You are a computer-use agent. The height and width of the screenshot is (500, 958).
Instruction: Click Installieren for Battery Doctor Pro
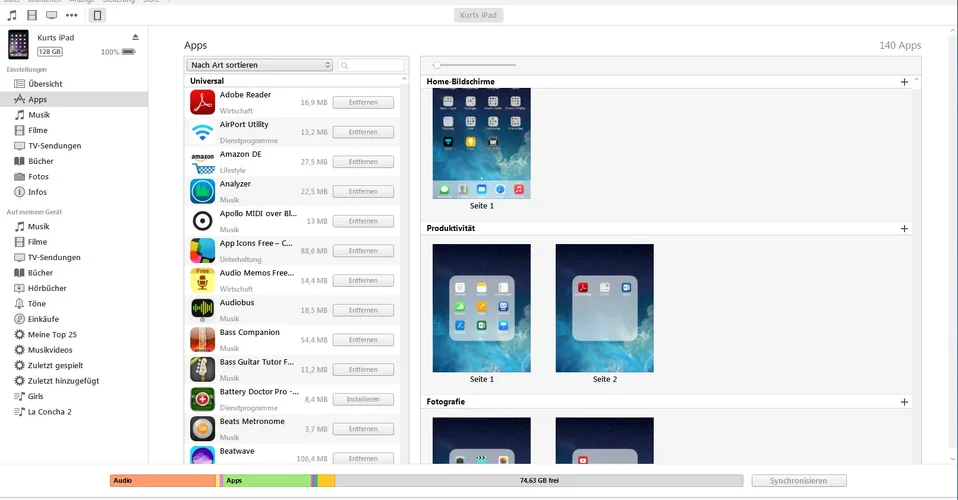point(363,399)
